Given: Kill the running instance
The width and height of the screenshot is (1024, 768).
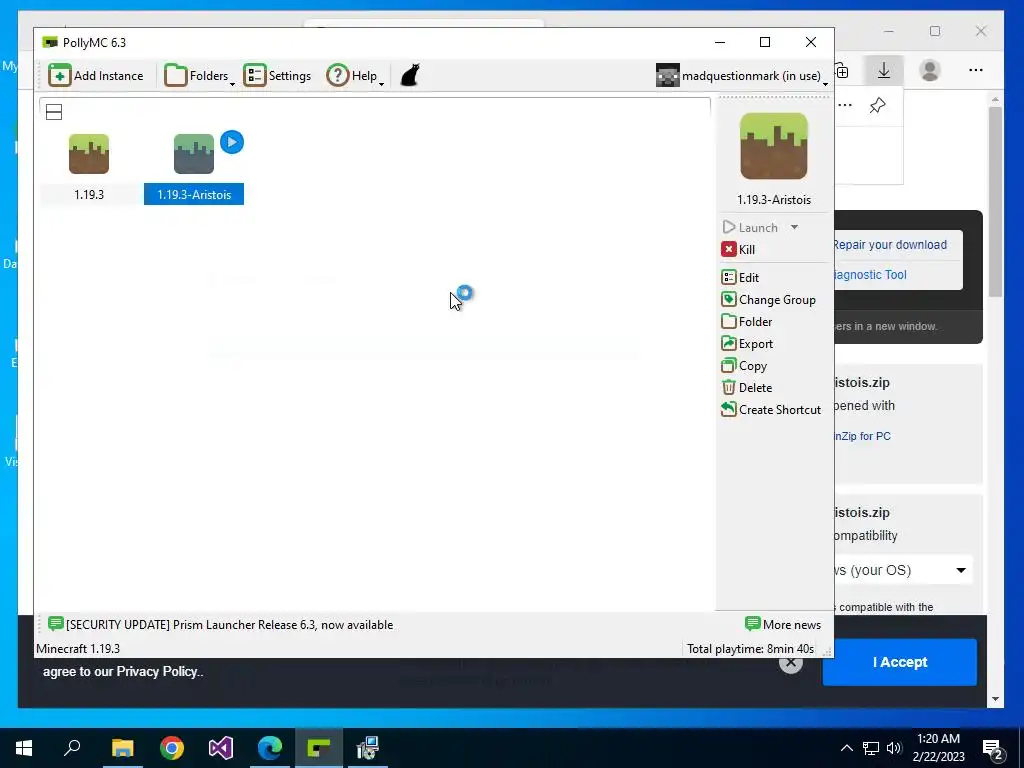Looking at the screenshot, I should (739, 249).
